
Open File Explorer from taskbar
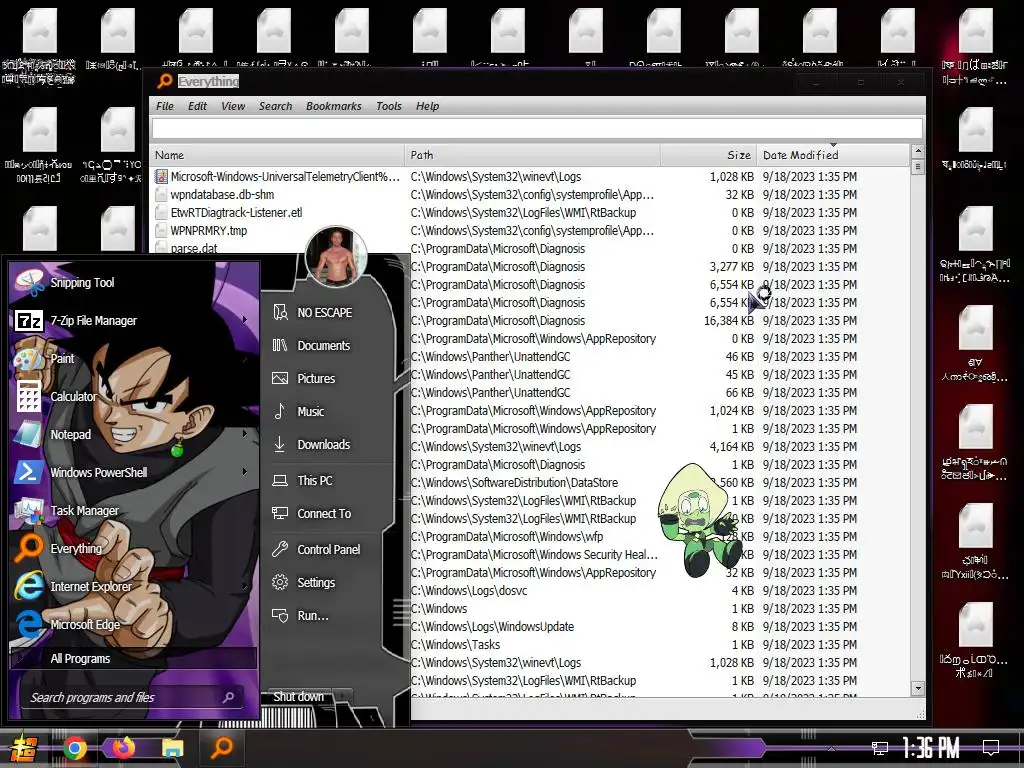pyautogui.click(x=172, y=748)
